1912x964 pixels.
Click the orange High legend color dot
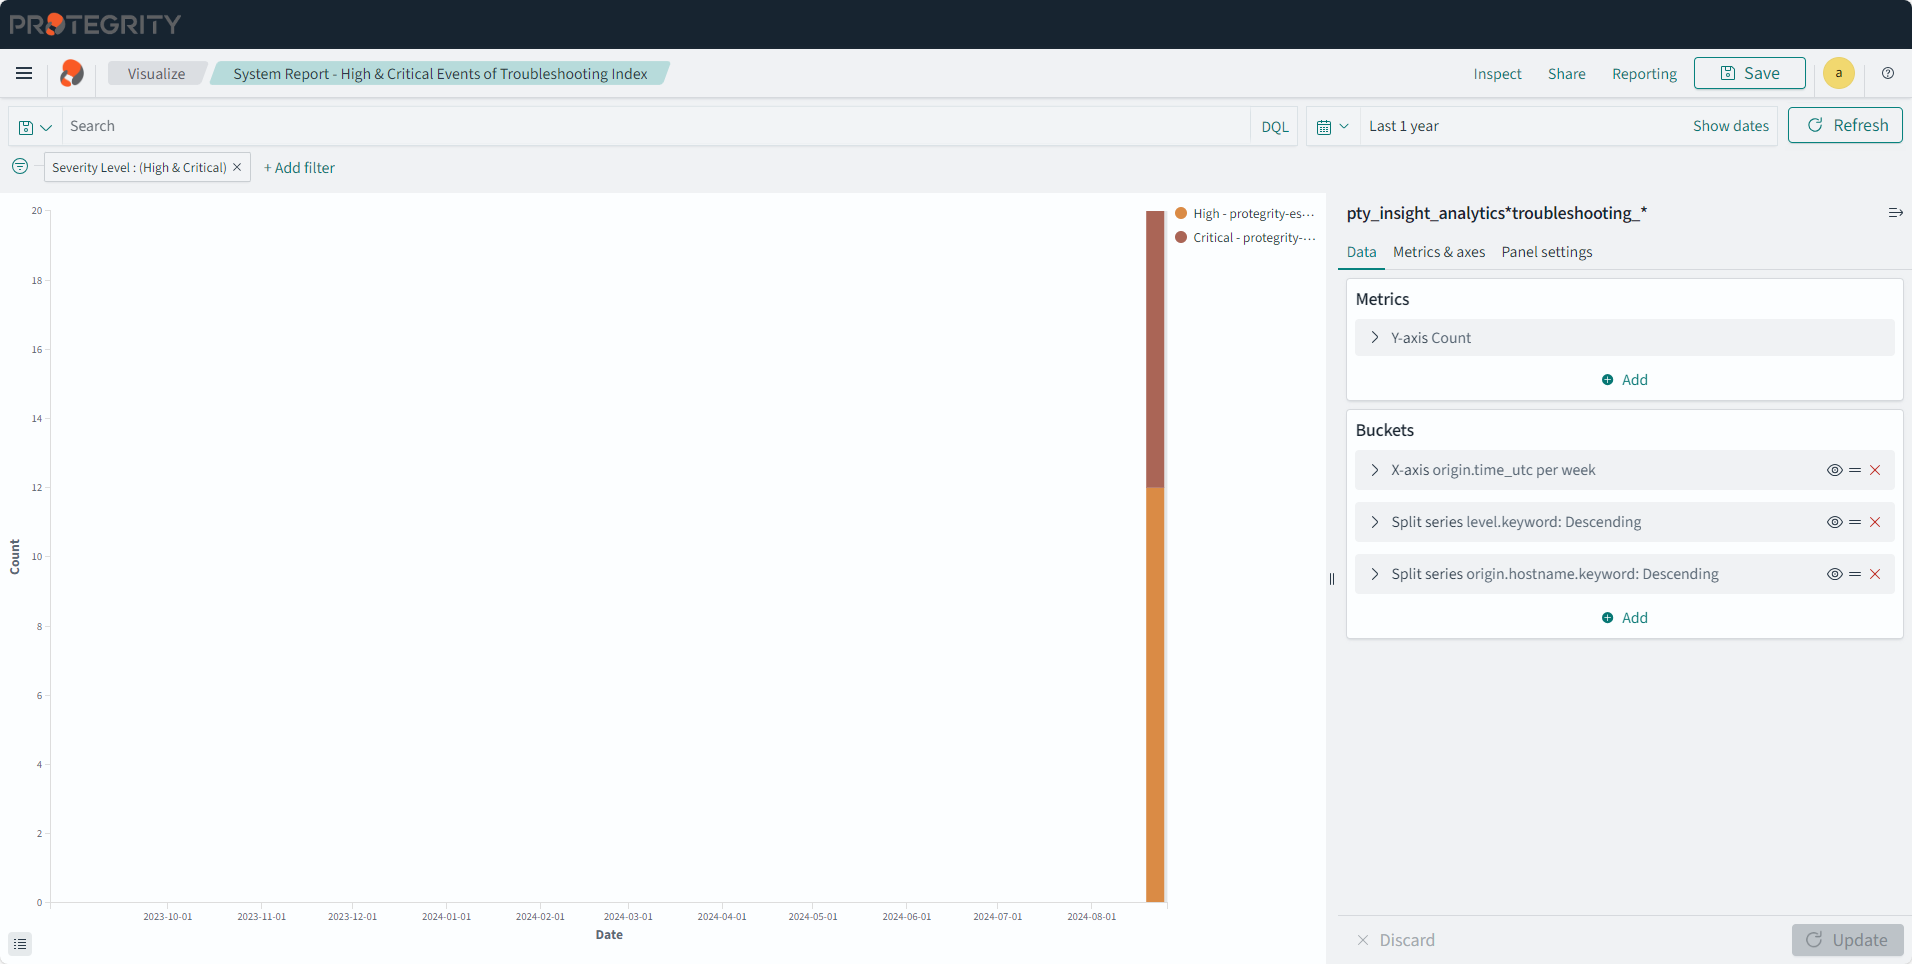pyautogui.click(x=1181, y=213)
